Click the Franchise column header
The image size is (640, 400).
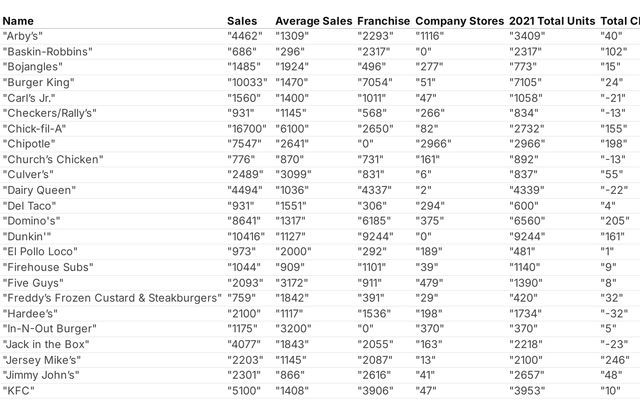point(383,21)
